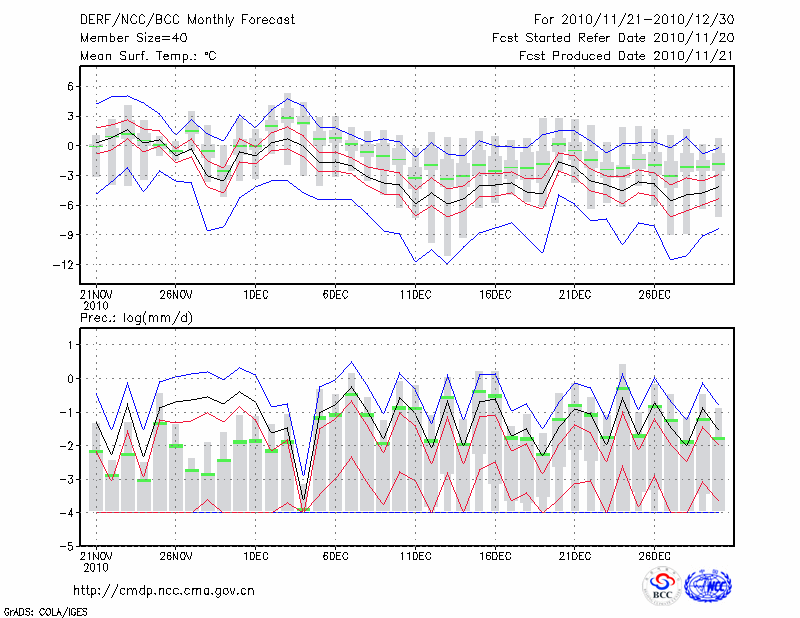
Task: Click the BCC logo
Action: [x=662, y=587]
